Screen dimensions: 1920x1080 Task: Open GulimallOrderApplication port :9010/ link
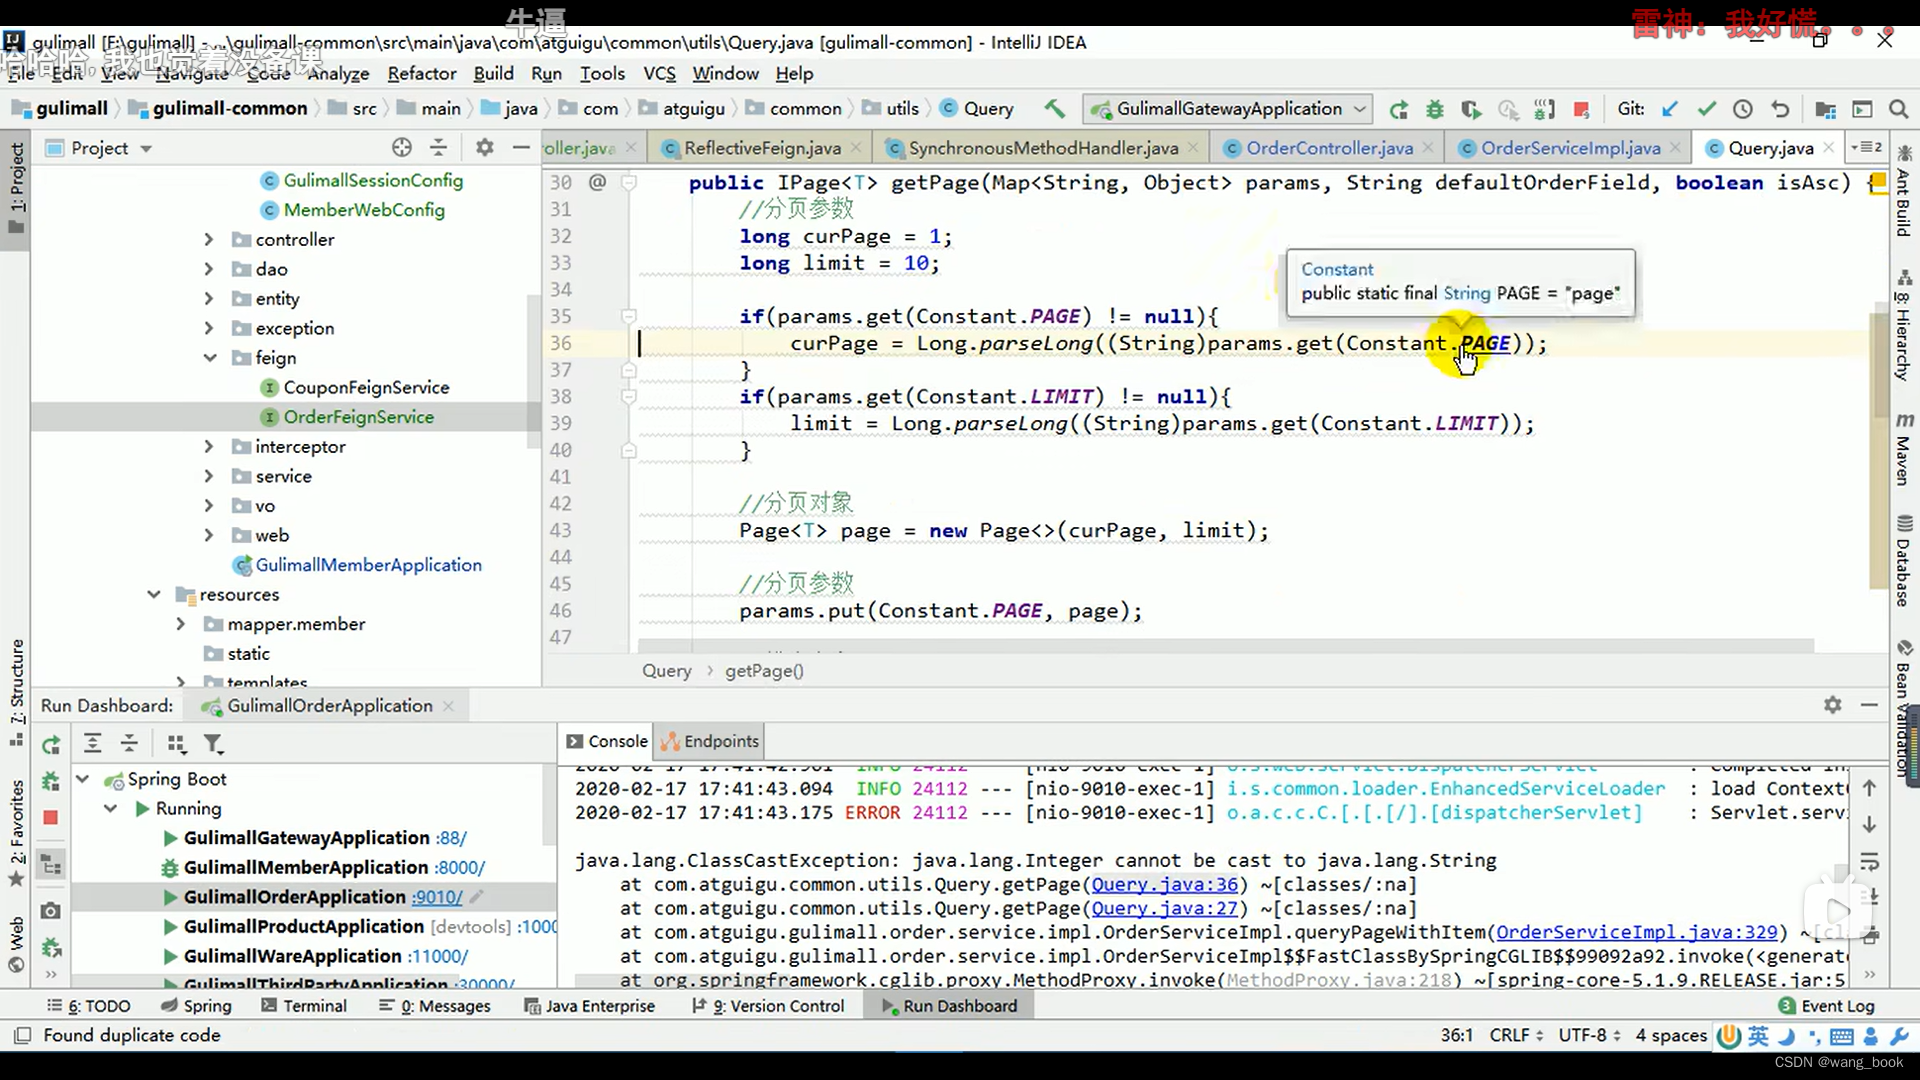[437, 897]
